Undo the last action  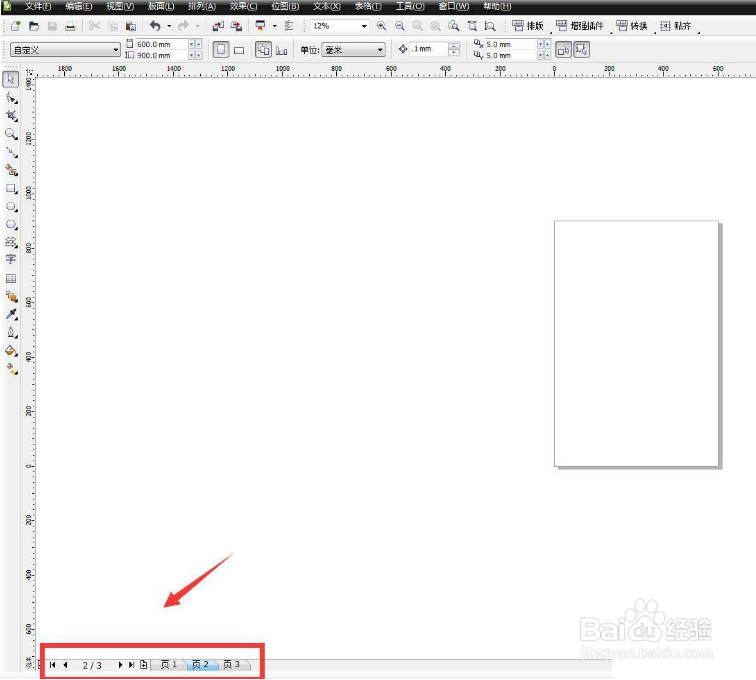pos(155,26)
